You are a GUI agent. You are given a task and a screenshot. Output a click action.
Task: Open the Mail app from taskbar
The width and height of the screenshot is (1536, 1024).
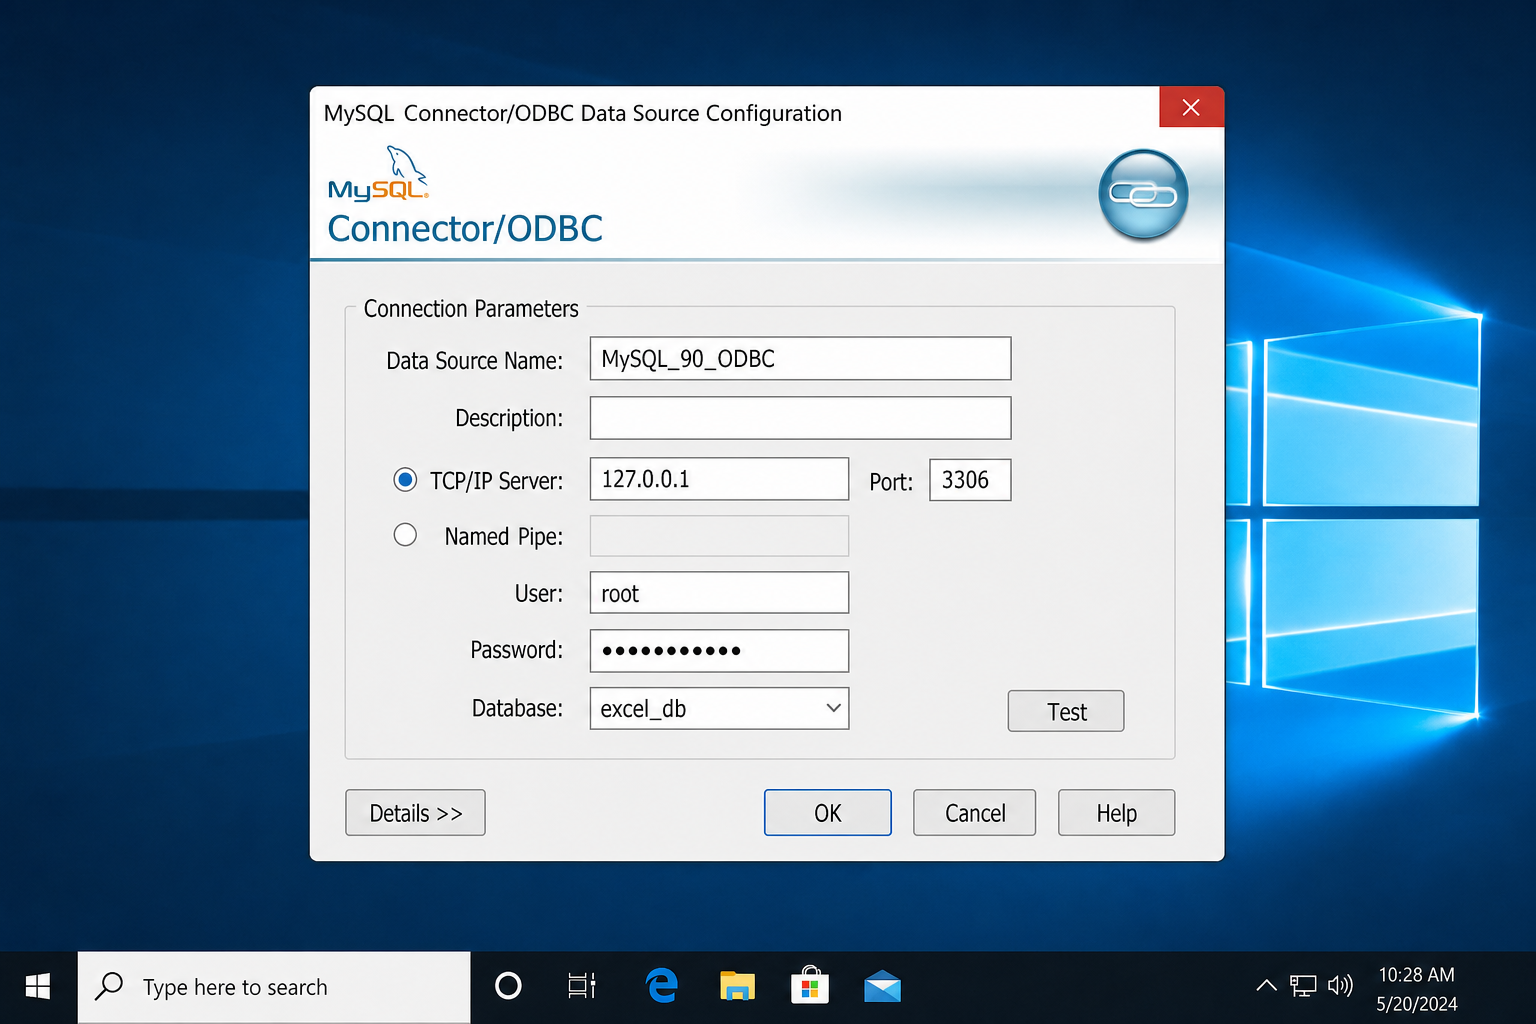pyautogui.click(x=883, y=987)
